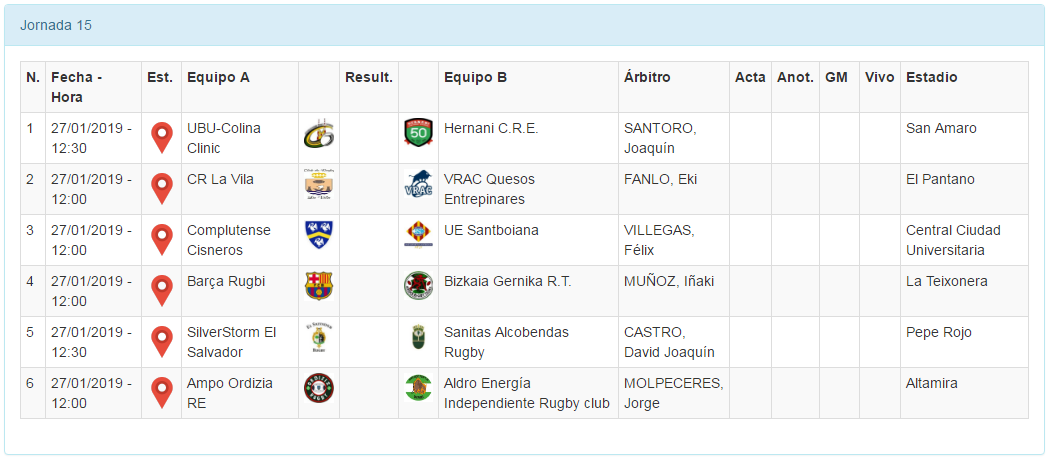Click the Equipo A column header
This screenshot has width=1049, height=459.
(x=218, y=77)
